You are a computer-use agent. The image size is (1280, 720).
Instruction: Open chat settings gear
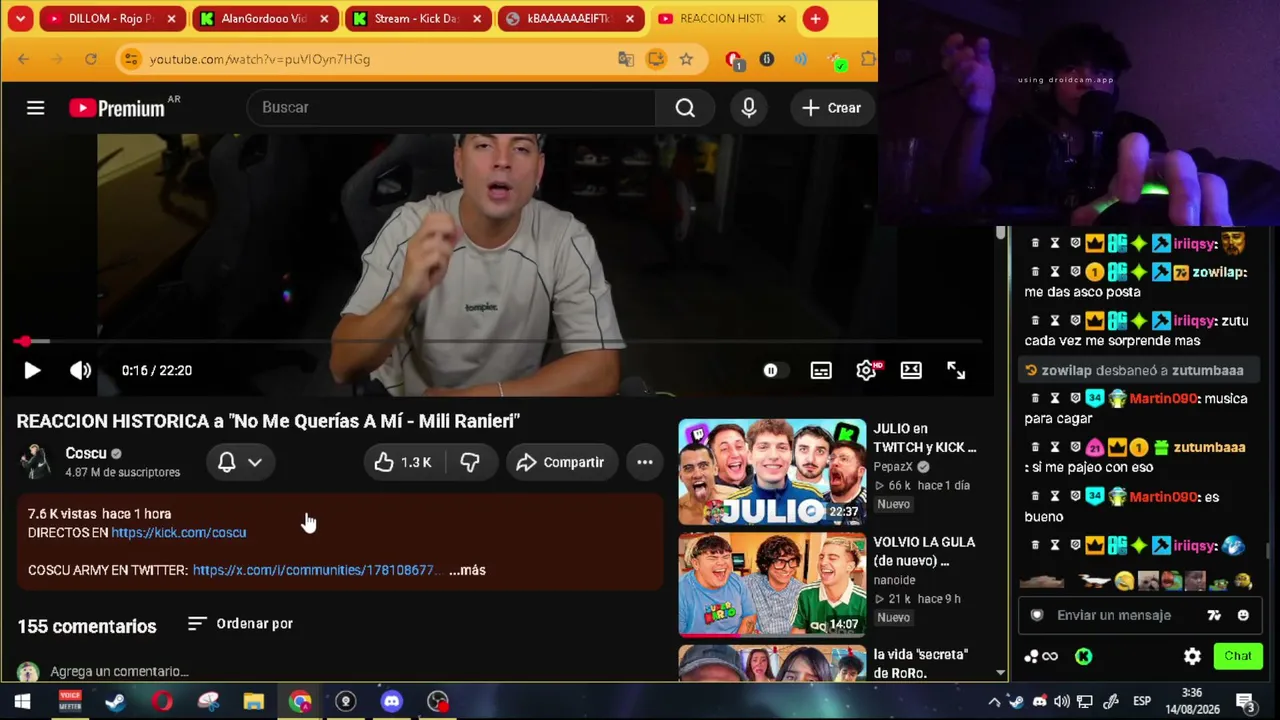1192,657
